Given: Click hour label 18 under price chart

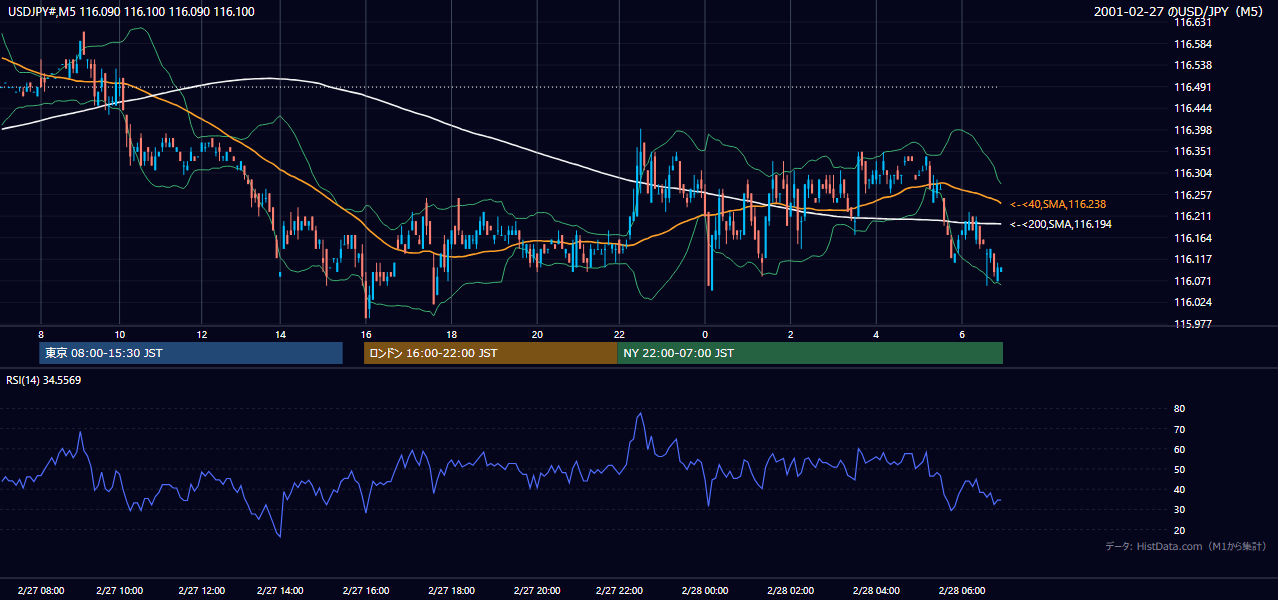Looking at the screenshot, I should point(452,334).
